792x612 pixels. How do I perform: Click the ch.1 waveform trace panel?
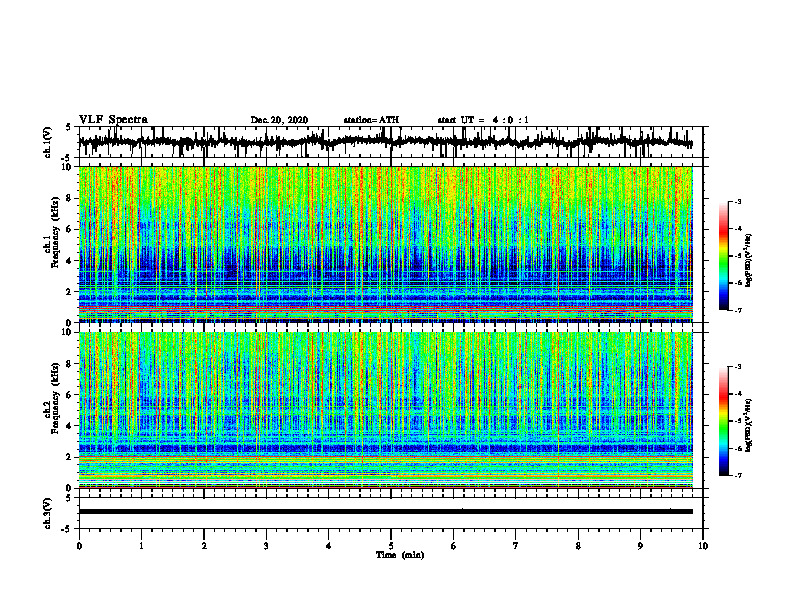[x=390, y=142]
